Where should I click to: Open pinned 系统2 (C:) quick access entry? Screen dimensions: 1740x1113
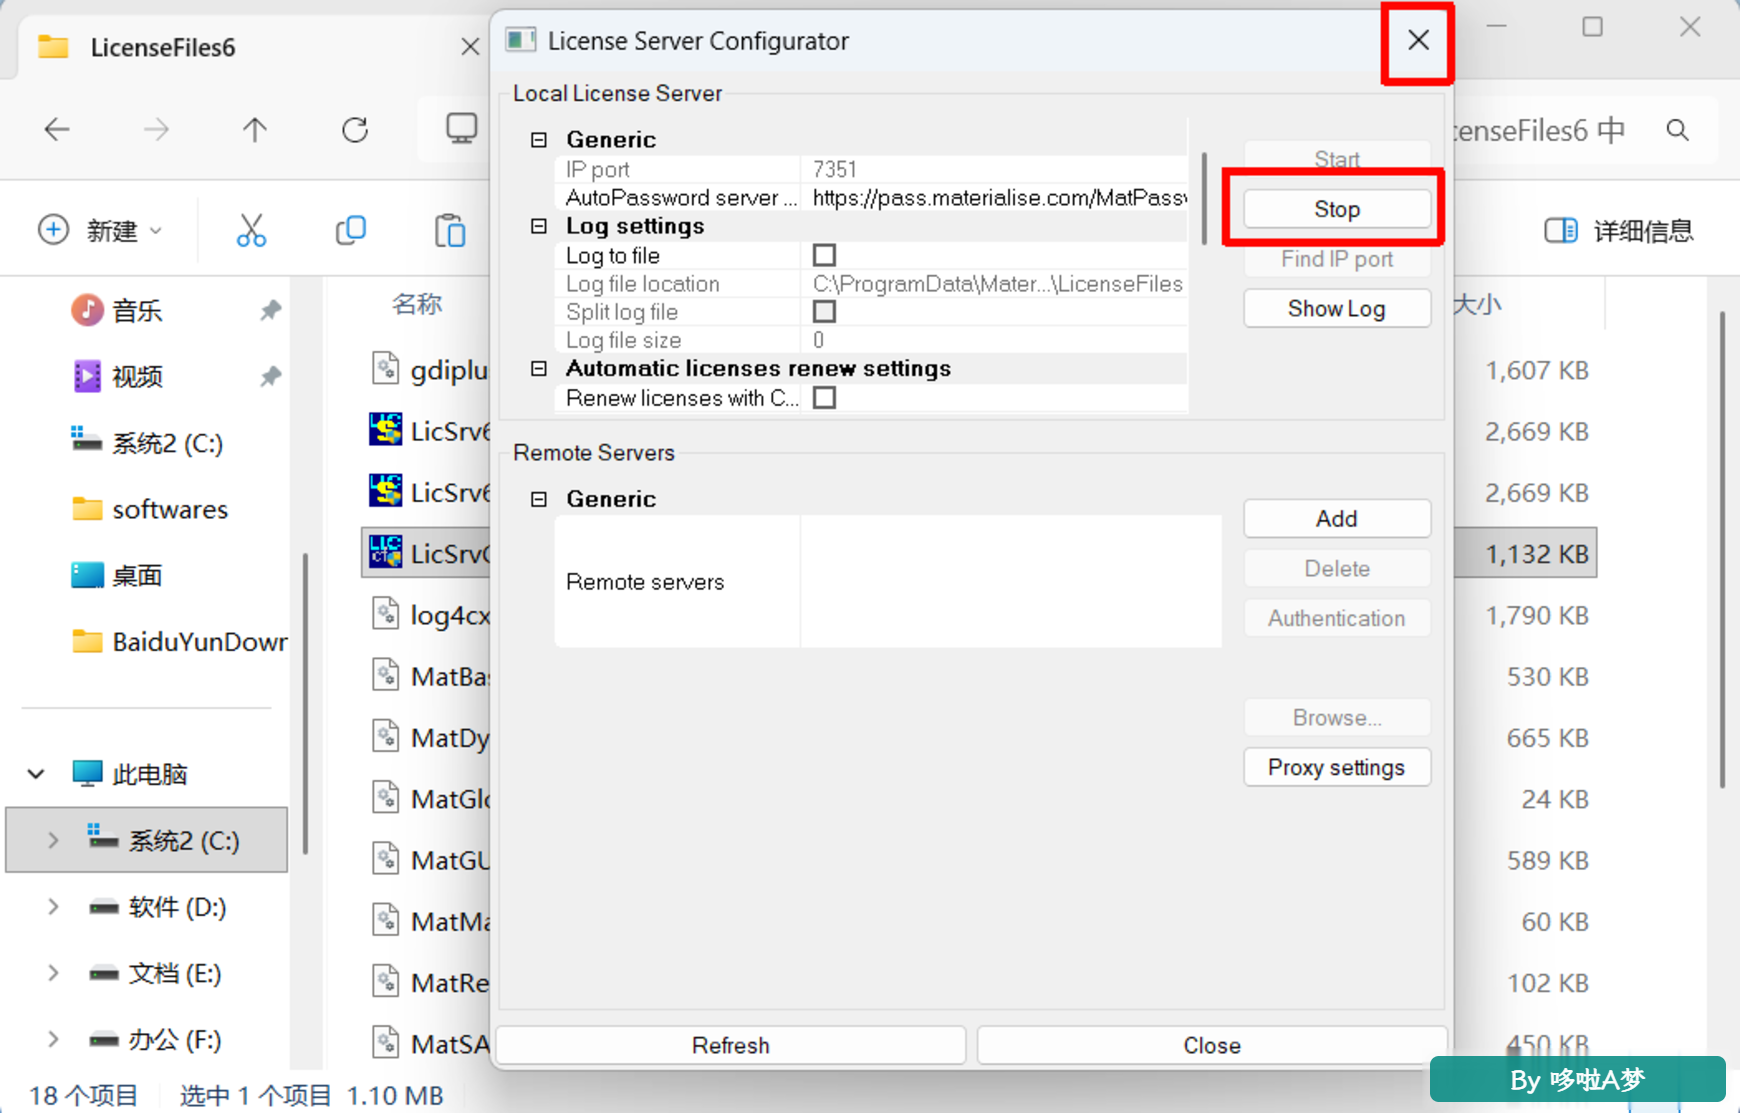coord(147,443)
